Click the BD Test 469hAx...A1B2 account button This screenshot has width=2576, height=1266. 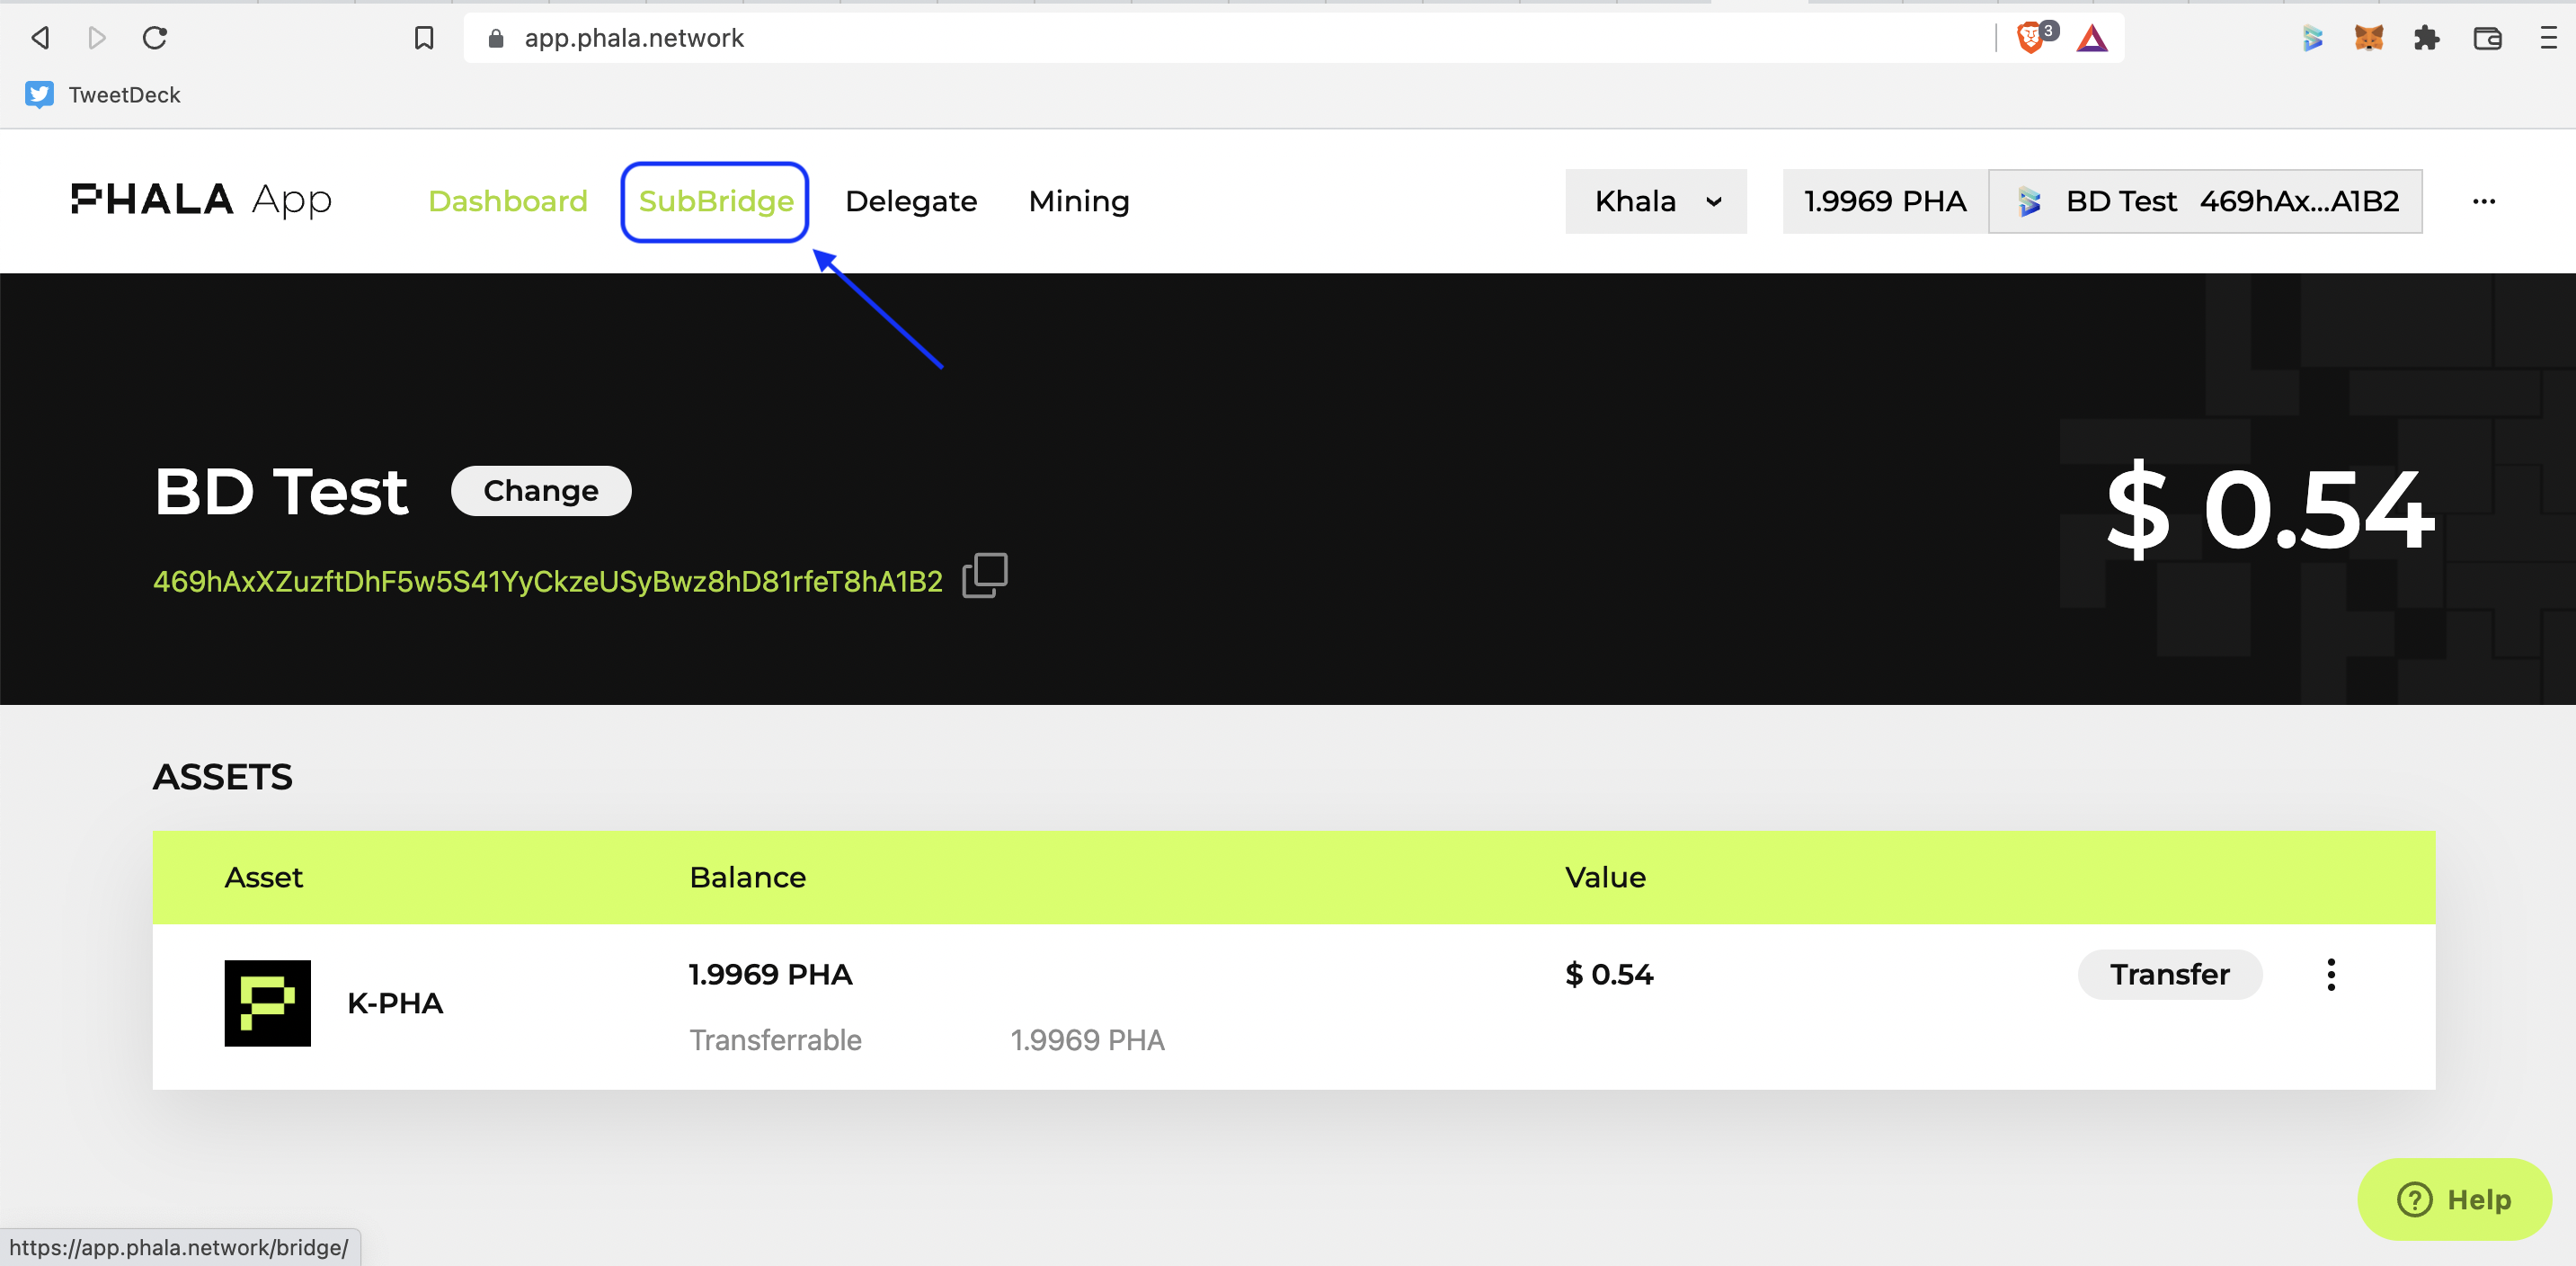coord(2206,201)
